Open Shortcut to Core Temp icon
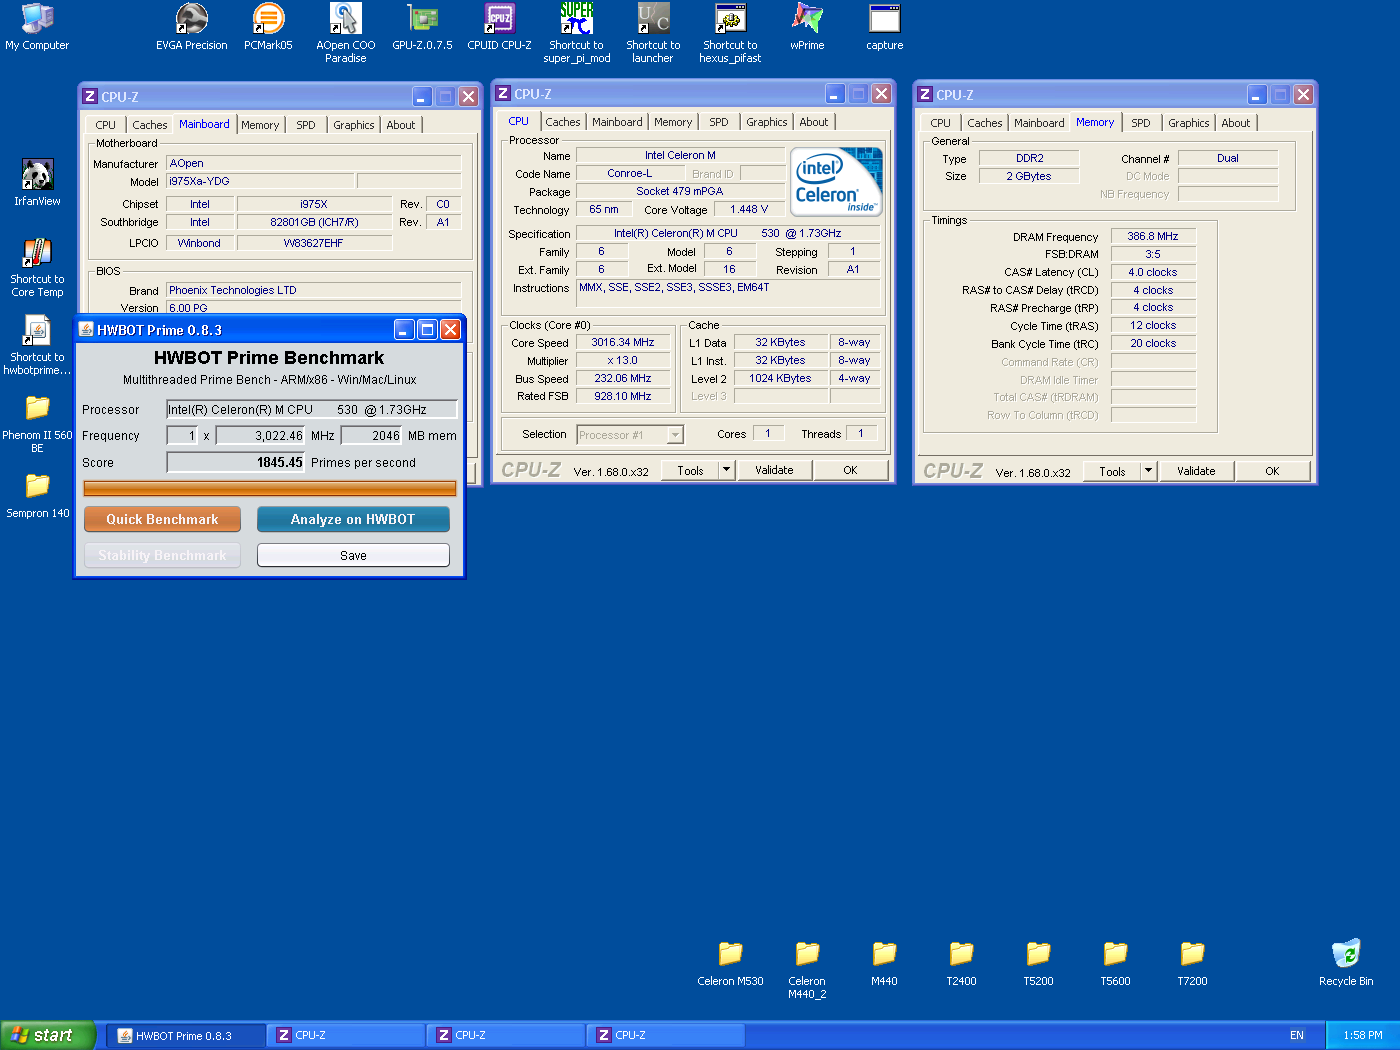This screenshot has width=1400, height=1050. pyautogui.click(x=37, y=267)
